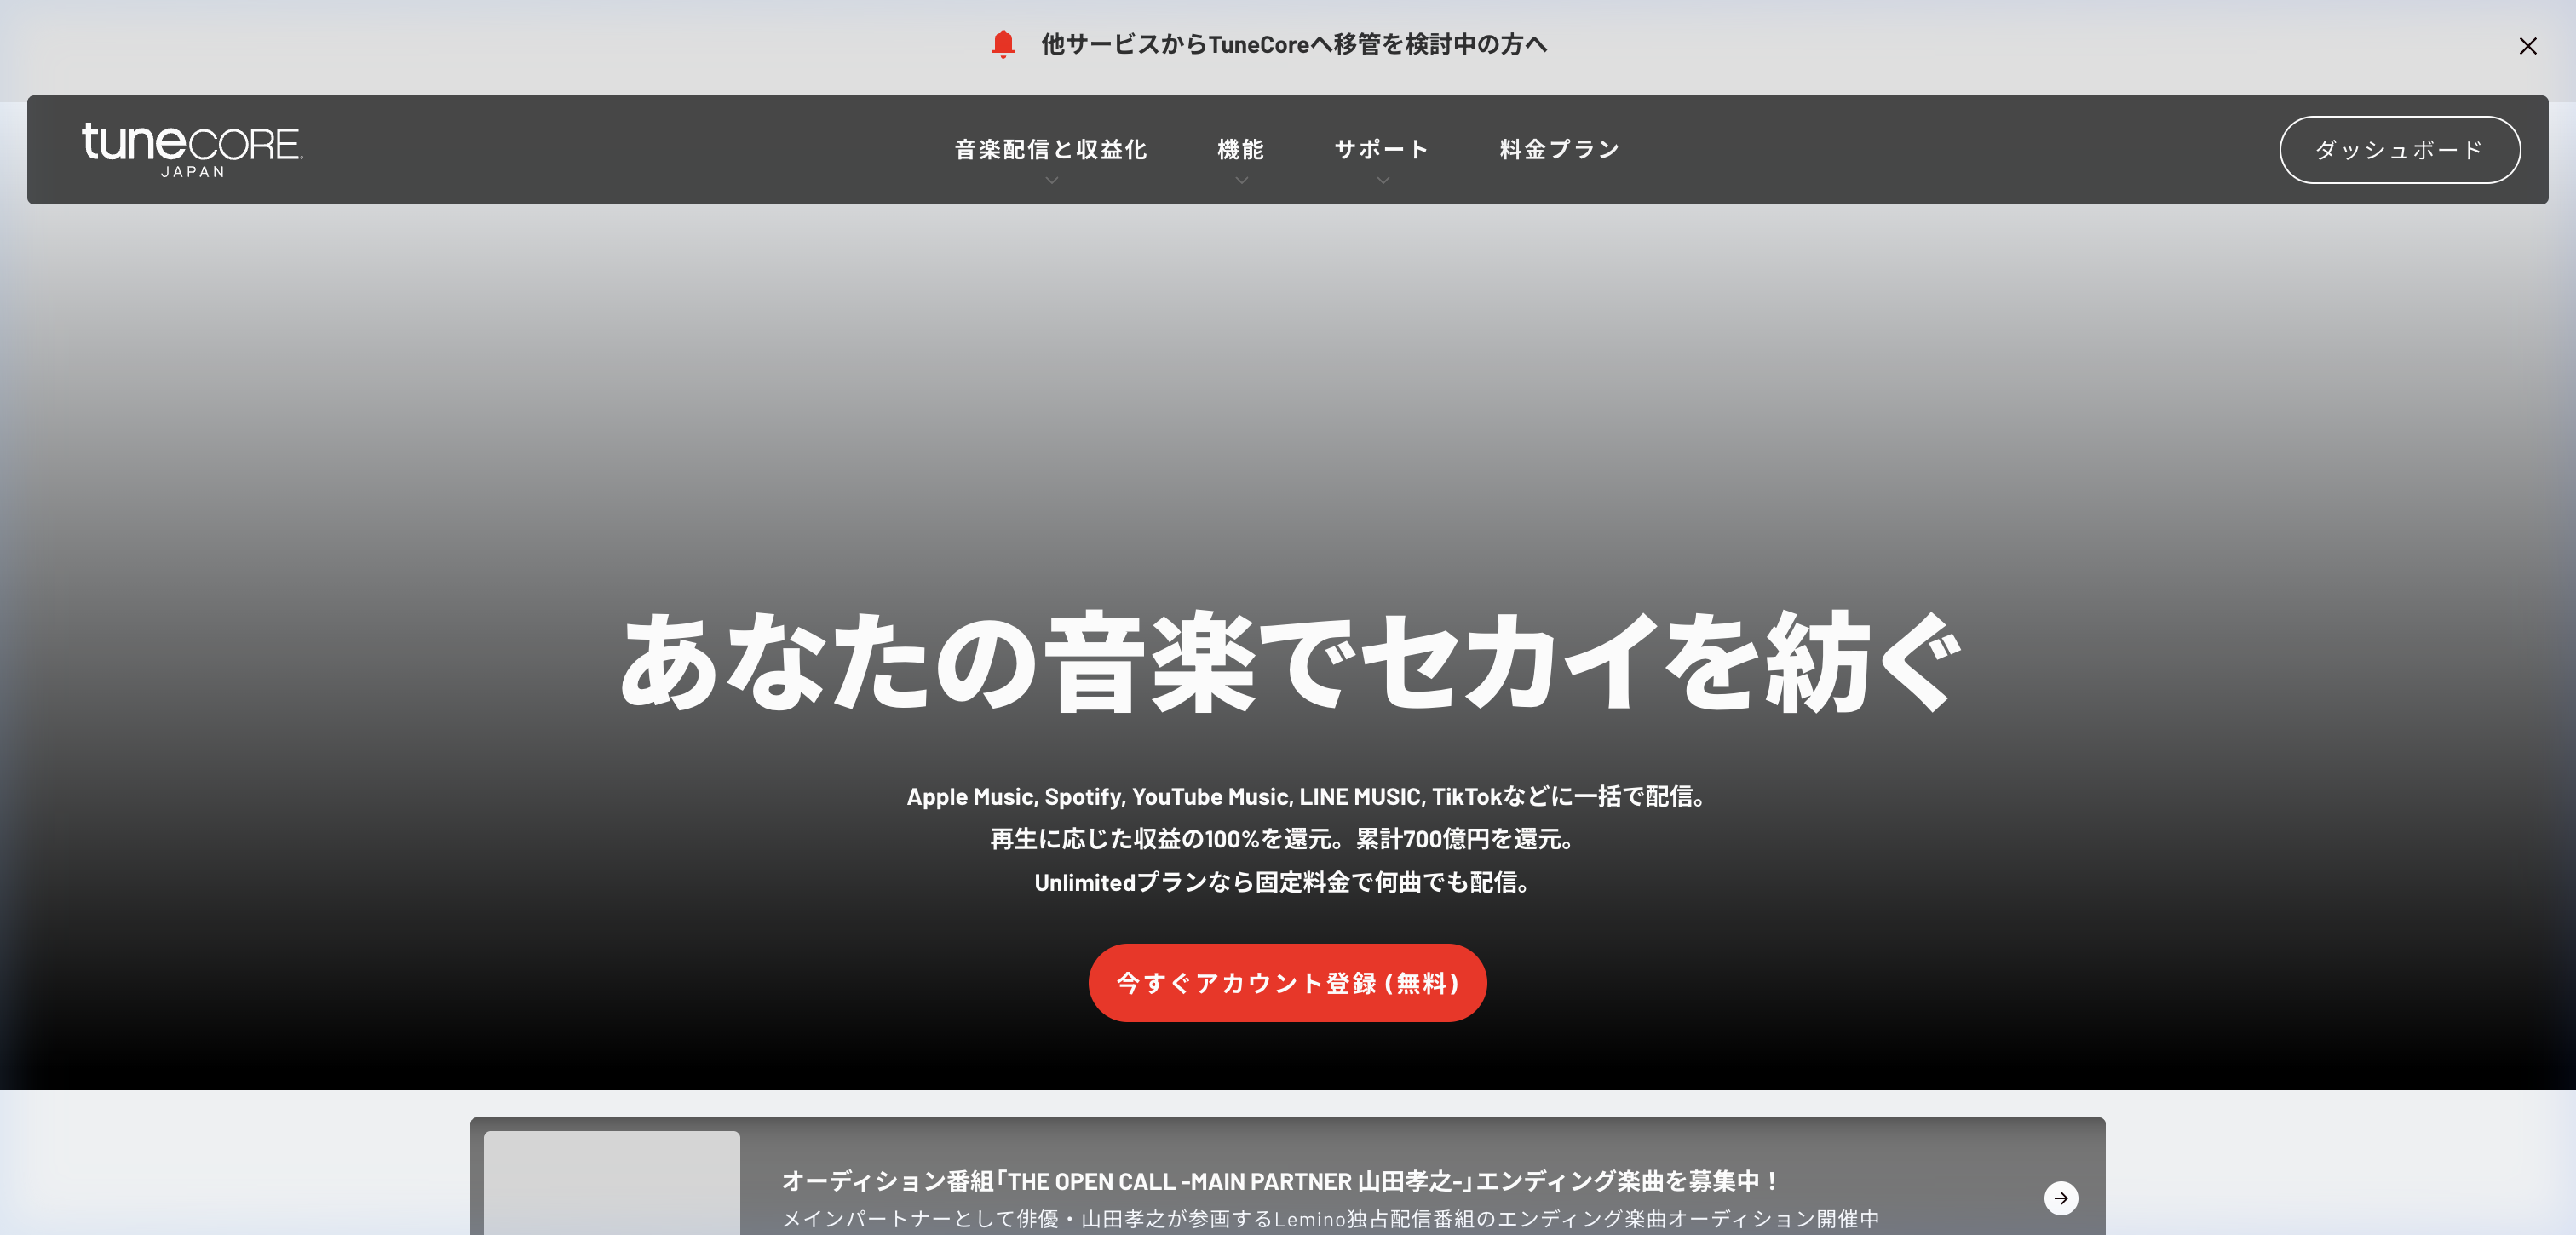Dismiss the top notification bar via the X icon
Image resolution: width=2576 pixels, height=1235 pixels.
pyautogui.click(x=2528, y=46)
